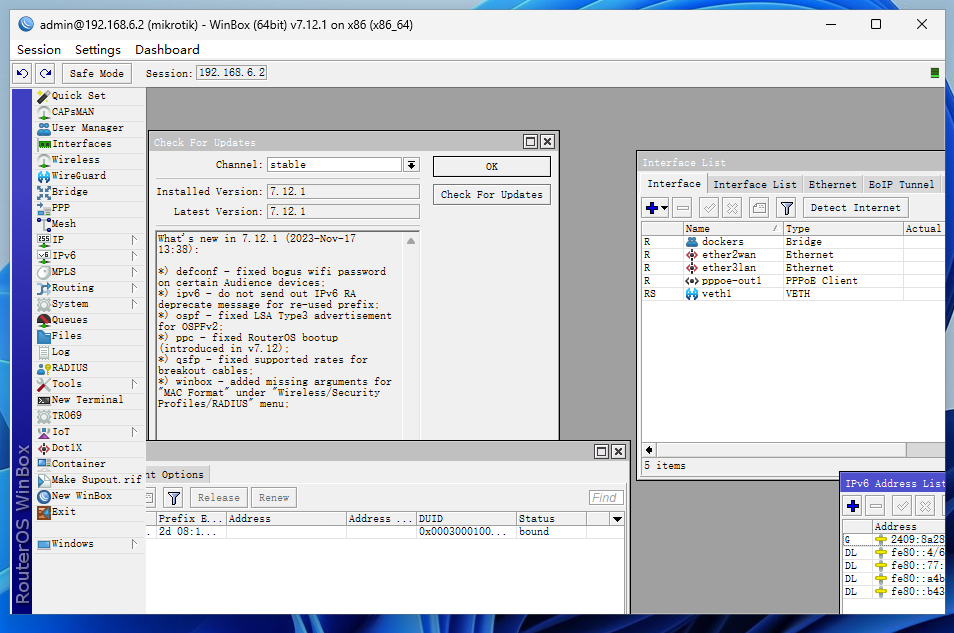
Task: Click the Interface List horizontal scrollbar
Action: pyautogui.click(x=781, y=450)
